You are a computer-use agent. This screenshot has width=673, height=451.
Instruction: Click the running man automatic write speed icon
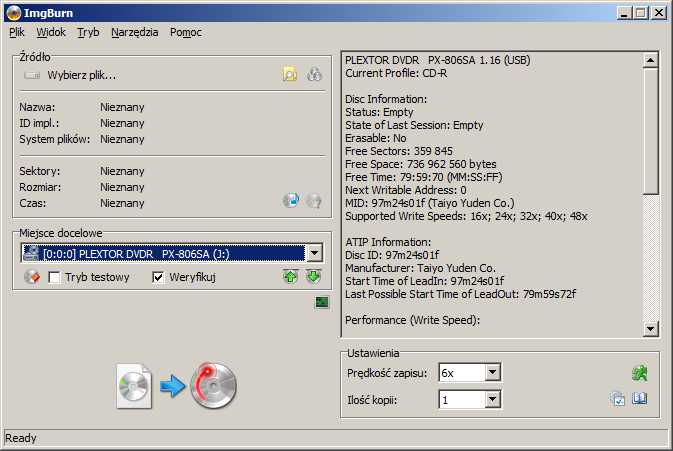[640, 373]
